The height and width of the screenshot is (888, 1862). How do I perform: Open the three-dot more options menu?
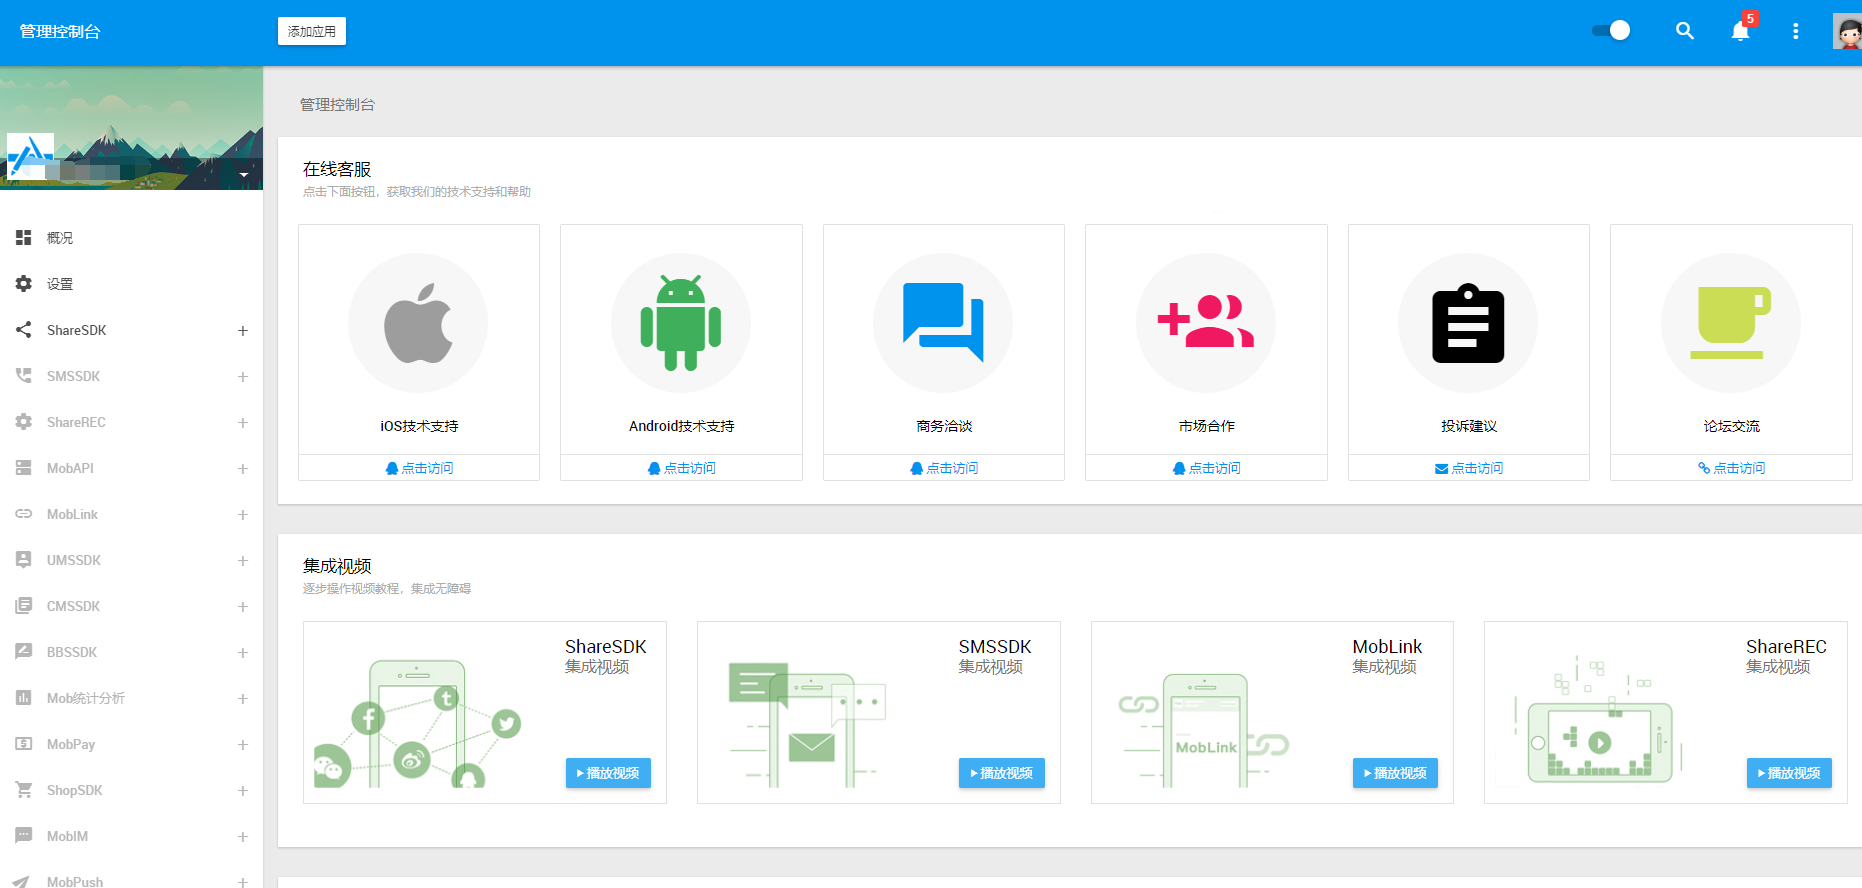(1796, 31)
